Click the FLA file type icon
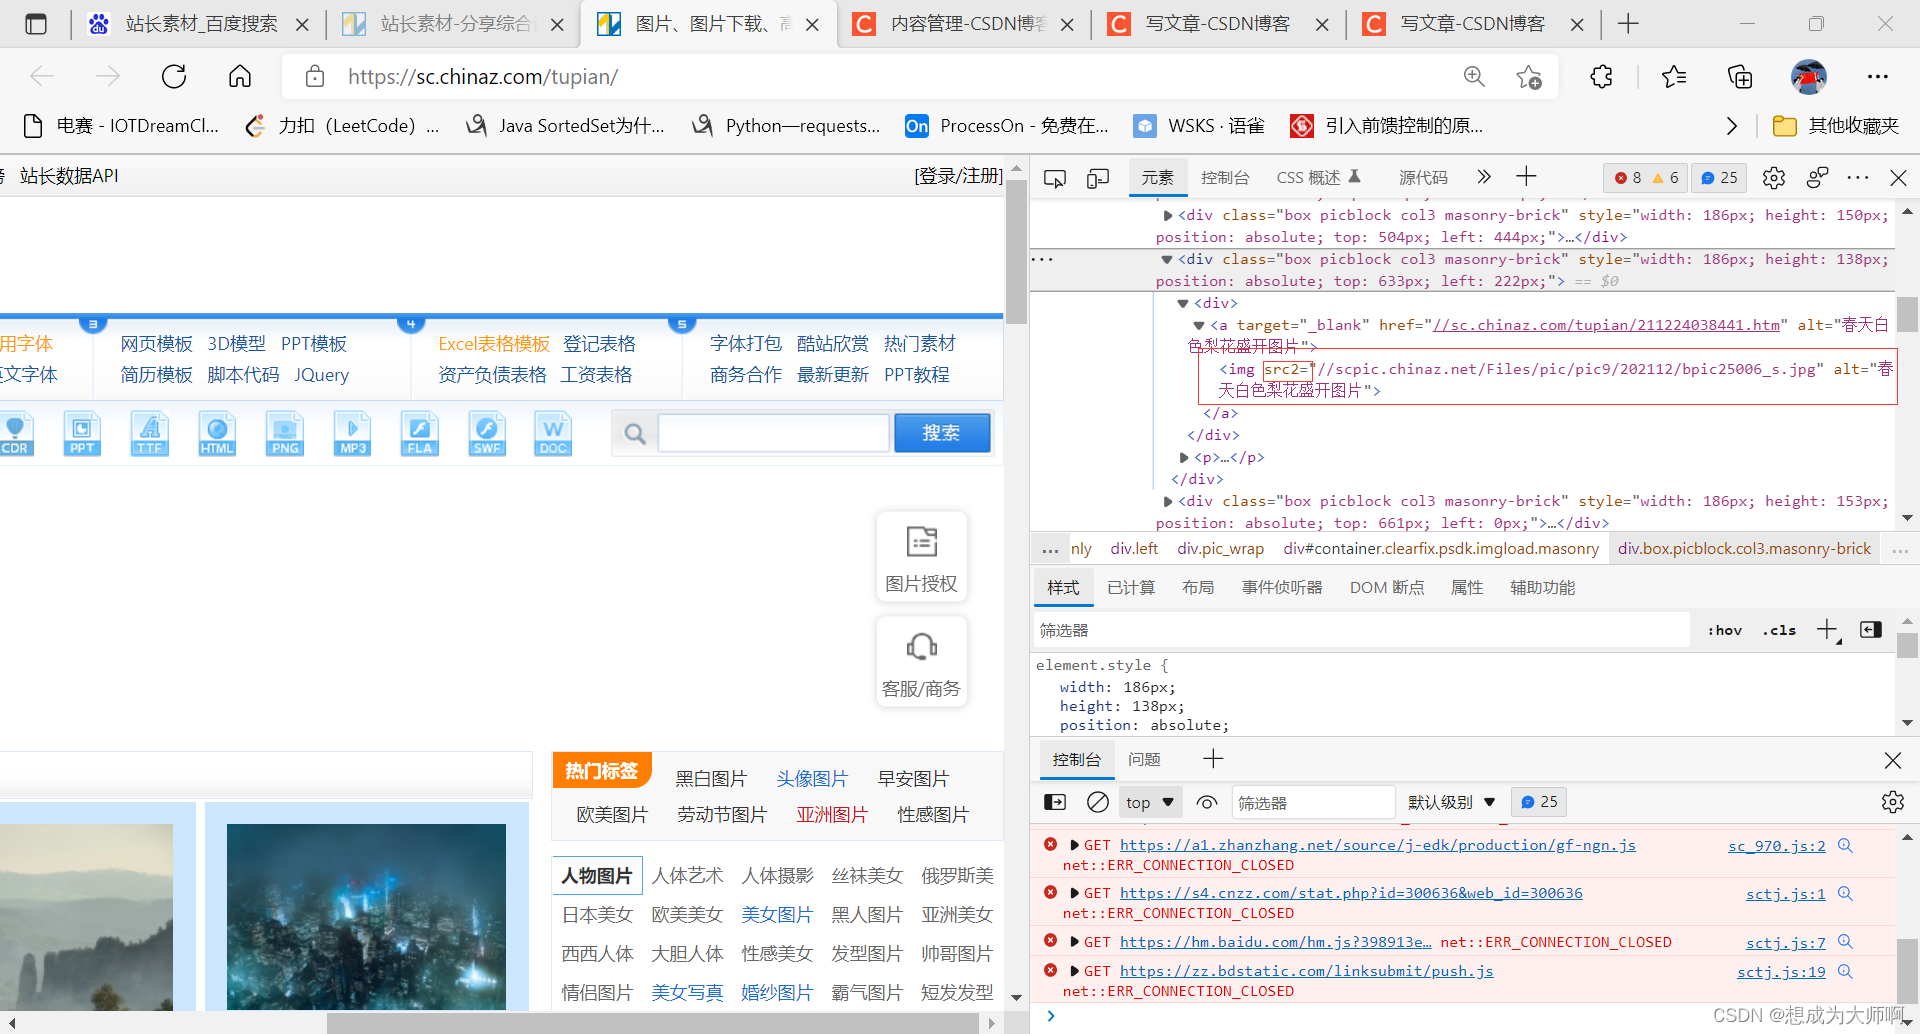 pos(420,433)
